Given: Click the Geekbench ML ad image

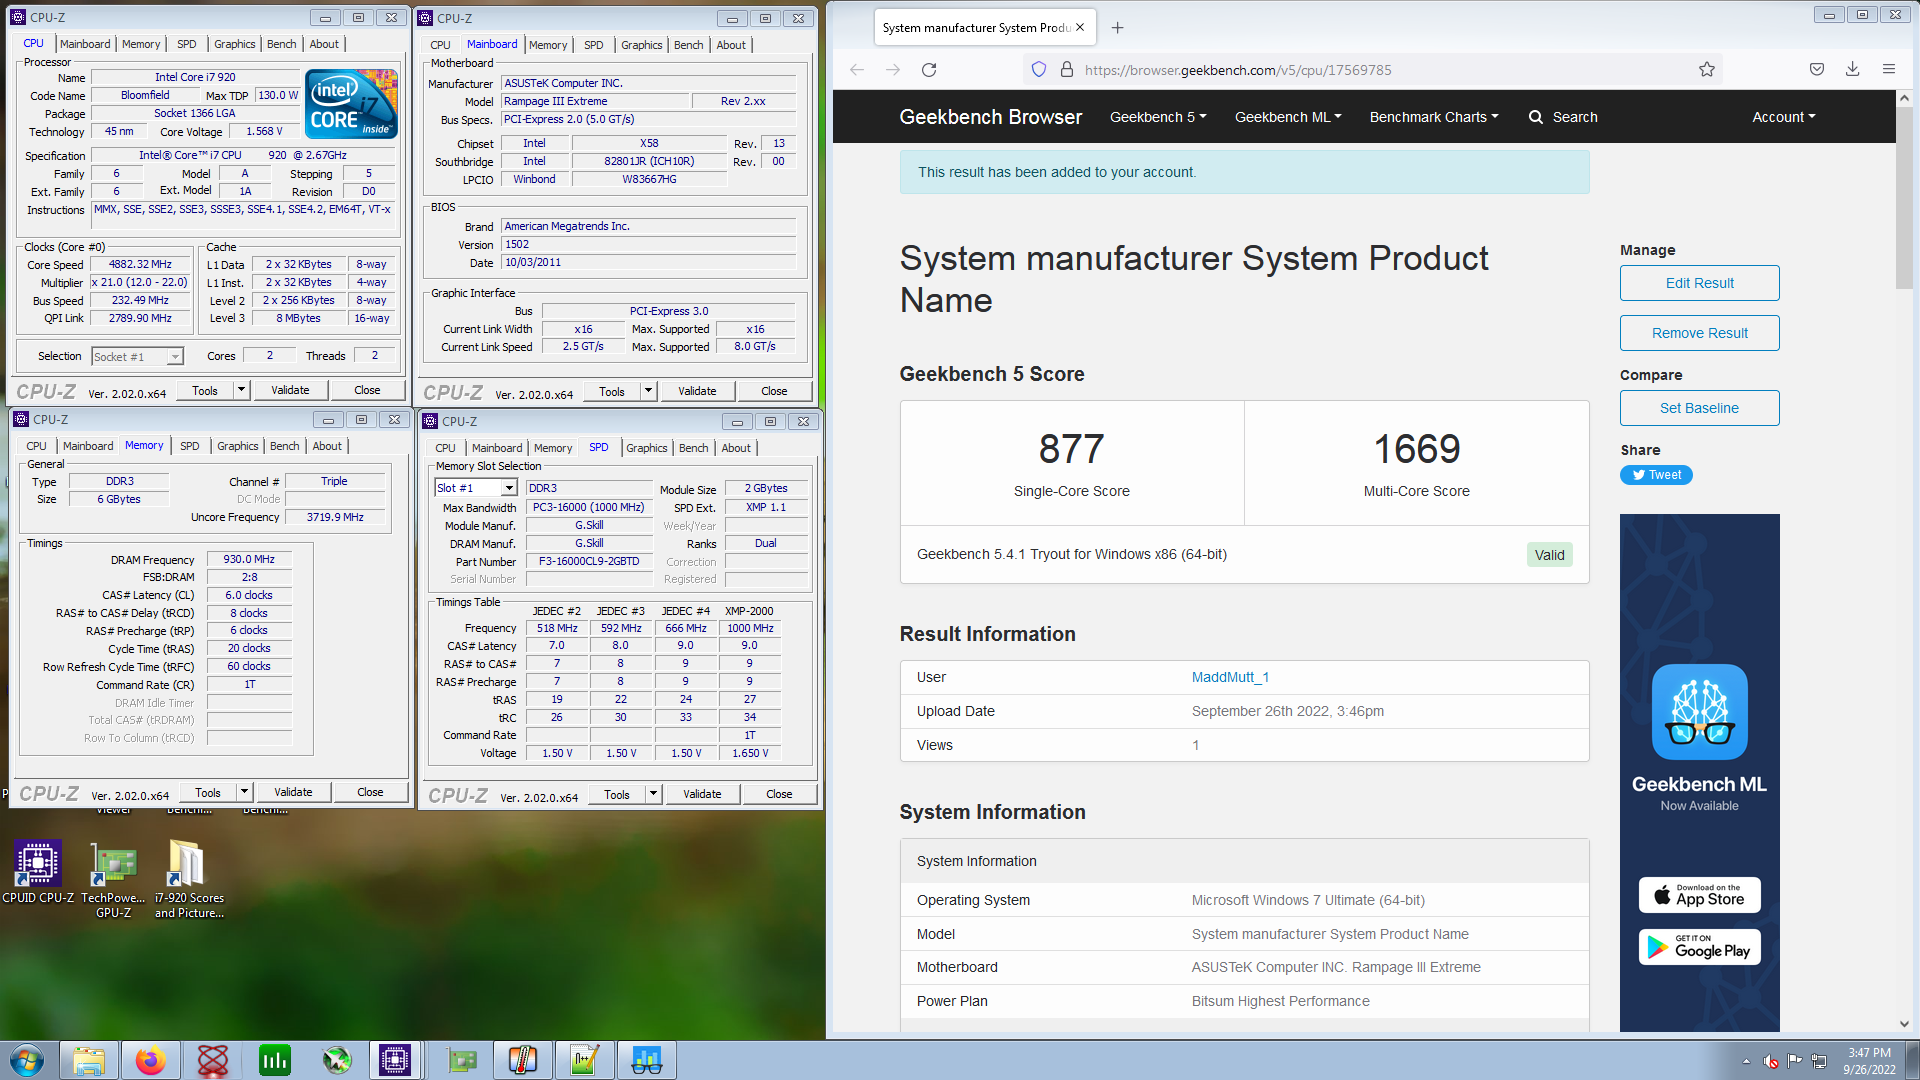Looking at the screenshot, I should [1699, 772].
